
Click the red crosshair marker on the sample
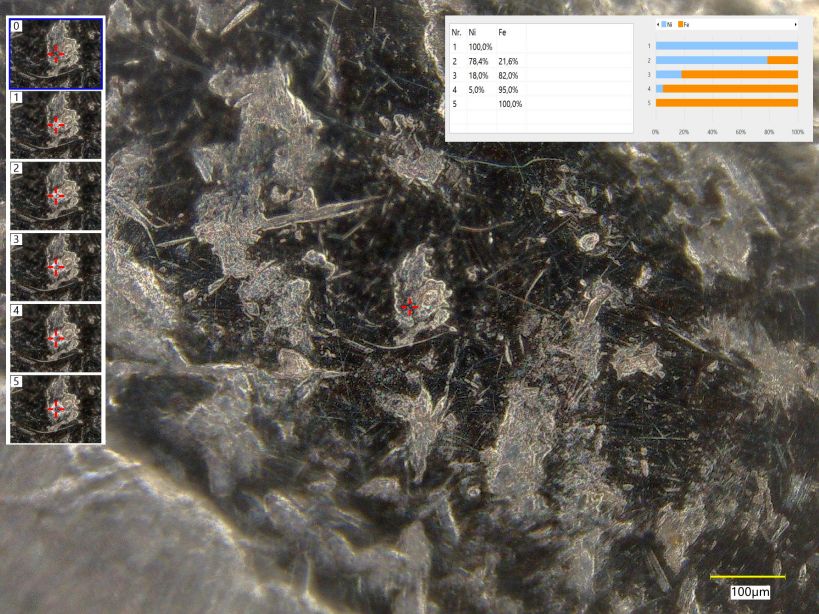[409, 307]
